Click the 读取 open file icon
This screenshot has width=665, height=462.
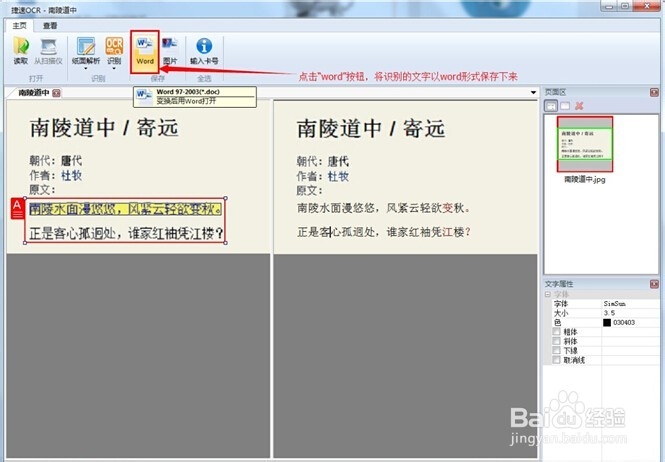[21, 46]
